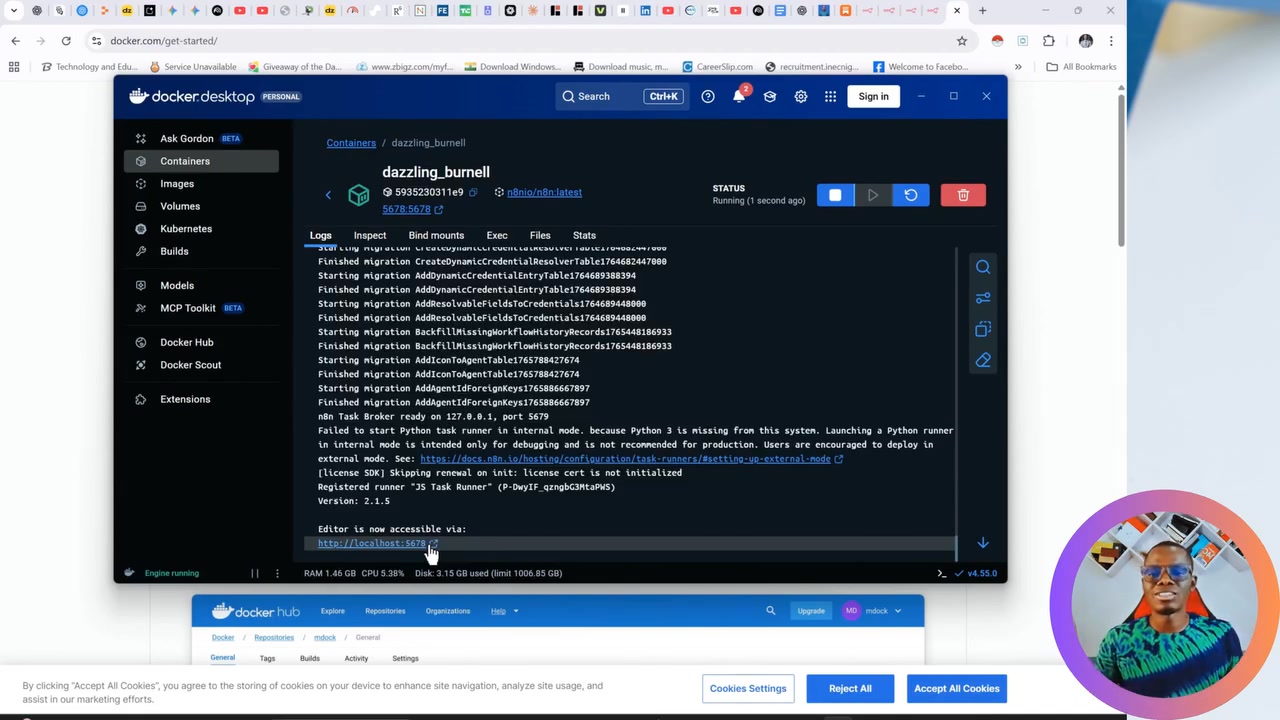Open terminal icon in status bar
1280x720 pixels.
(941, 573)
